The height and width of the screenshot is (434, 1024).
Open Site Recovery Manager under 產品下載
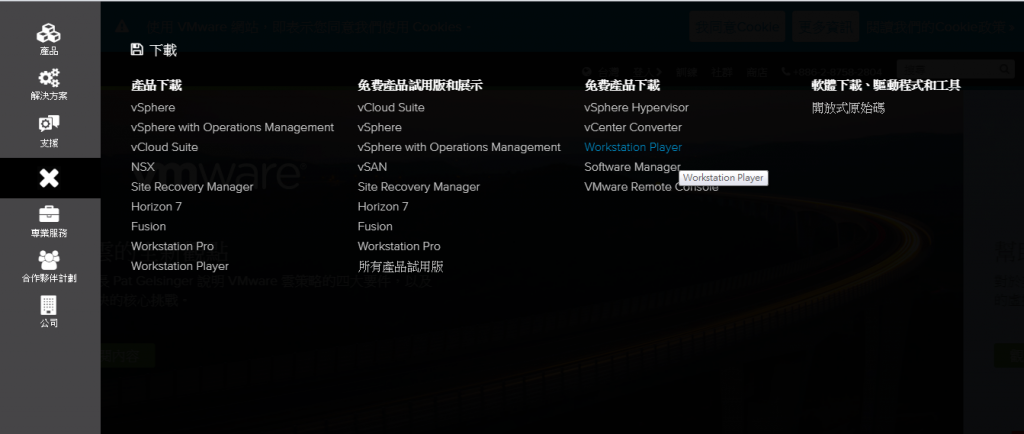tap(192, 187)
